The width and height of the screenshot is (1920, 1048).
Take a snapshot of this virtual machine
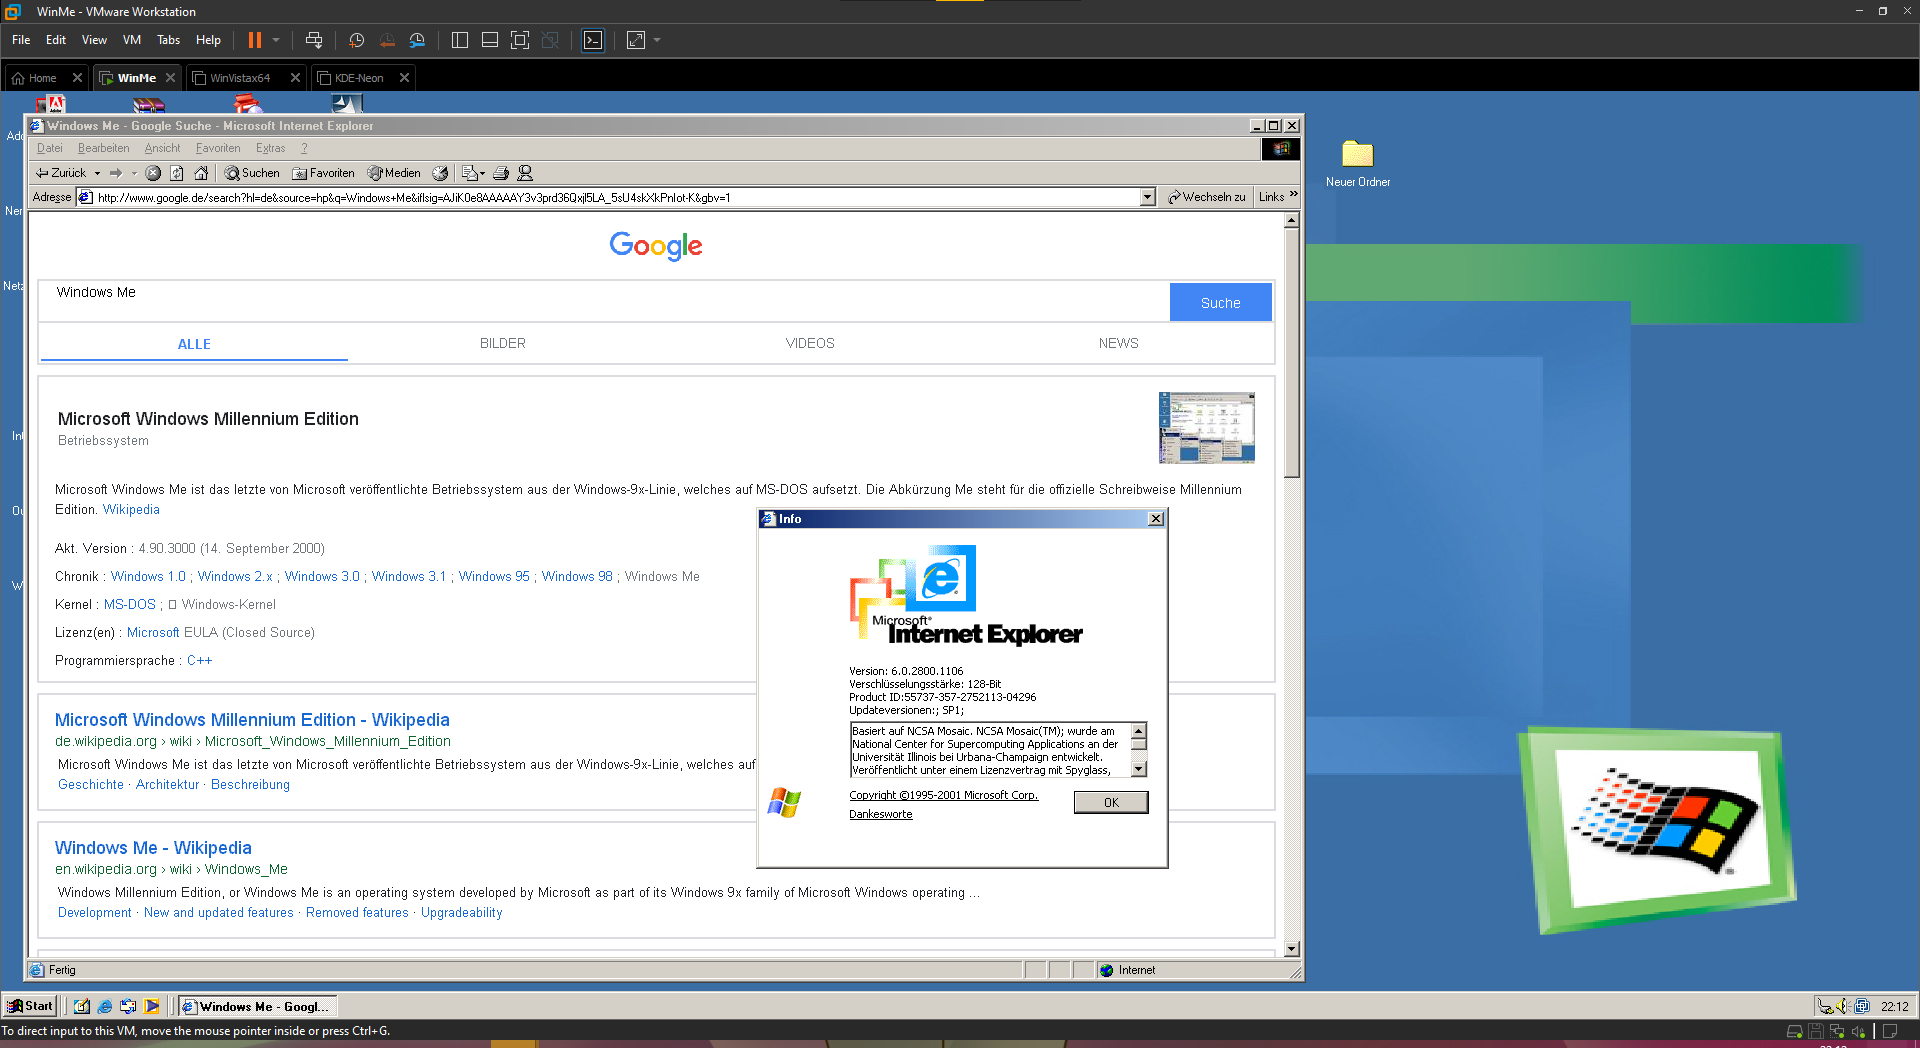(357, 40)
